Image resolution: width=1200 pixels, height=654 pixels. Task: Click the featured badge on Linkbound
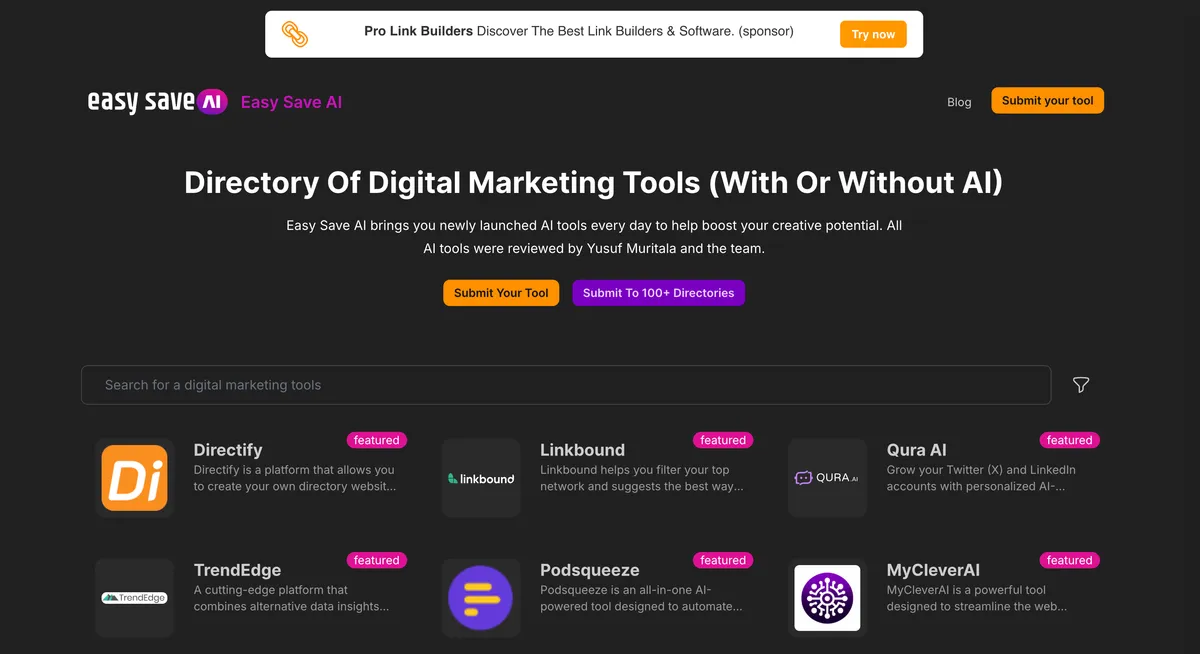(x=722, y=440)
